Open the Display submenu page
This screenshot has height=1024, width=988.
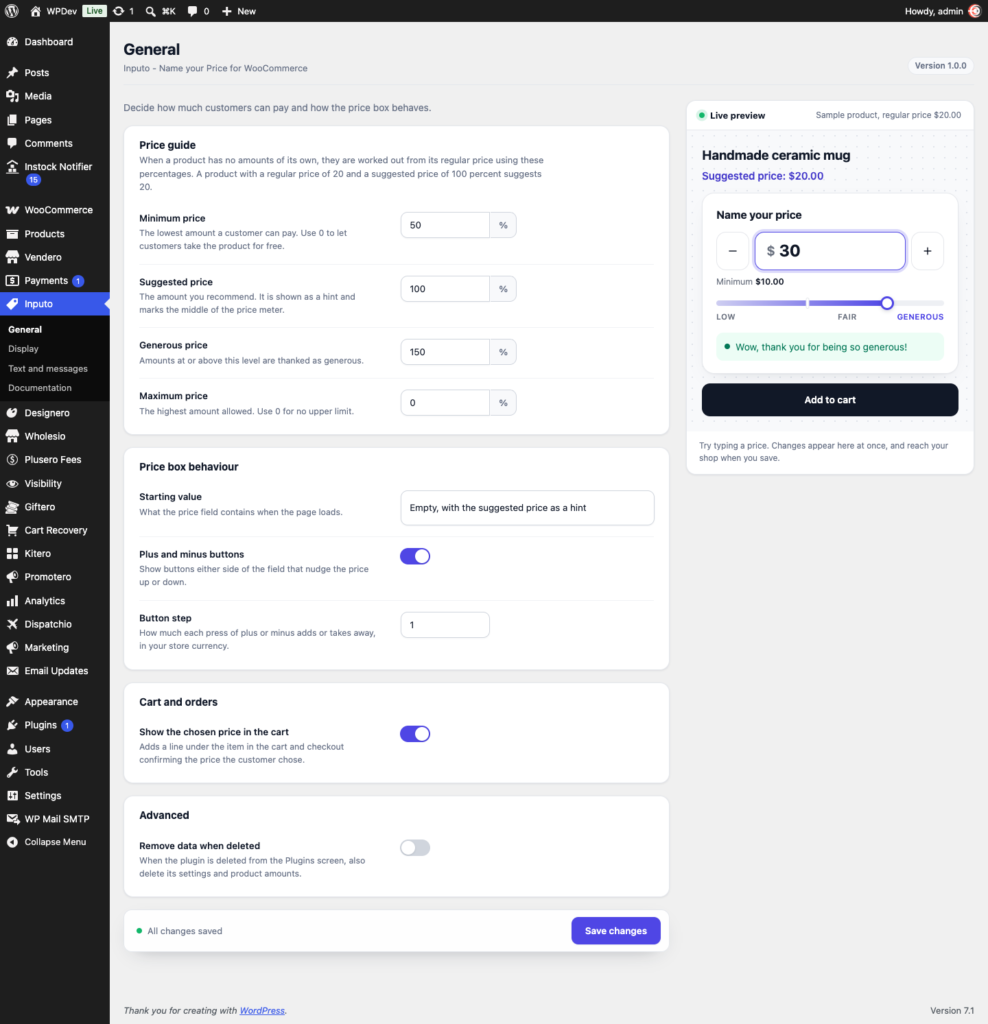pyautogui.click(x=24, y=349)
